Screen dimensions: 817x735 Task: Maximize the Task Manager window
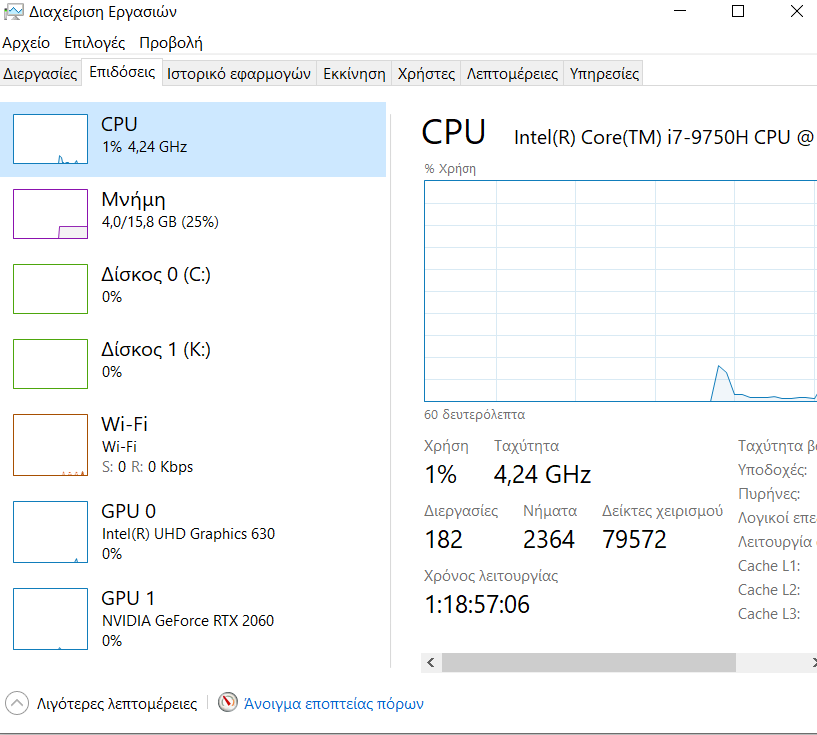pos(738,12)
